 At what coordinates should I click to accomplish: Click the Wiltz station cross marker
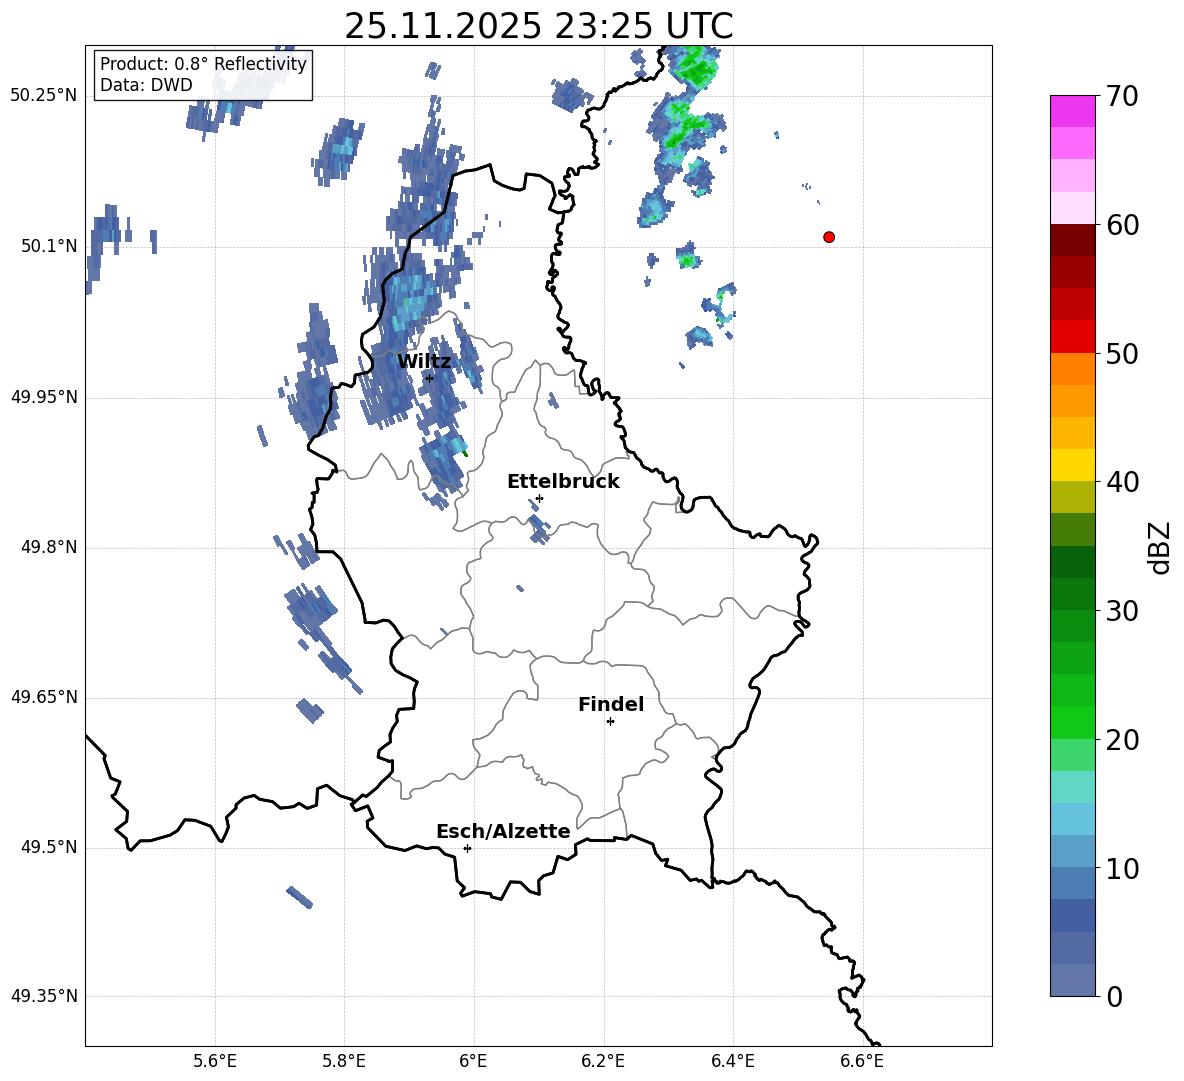point(430,378)
